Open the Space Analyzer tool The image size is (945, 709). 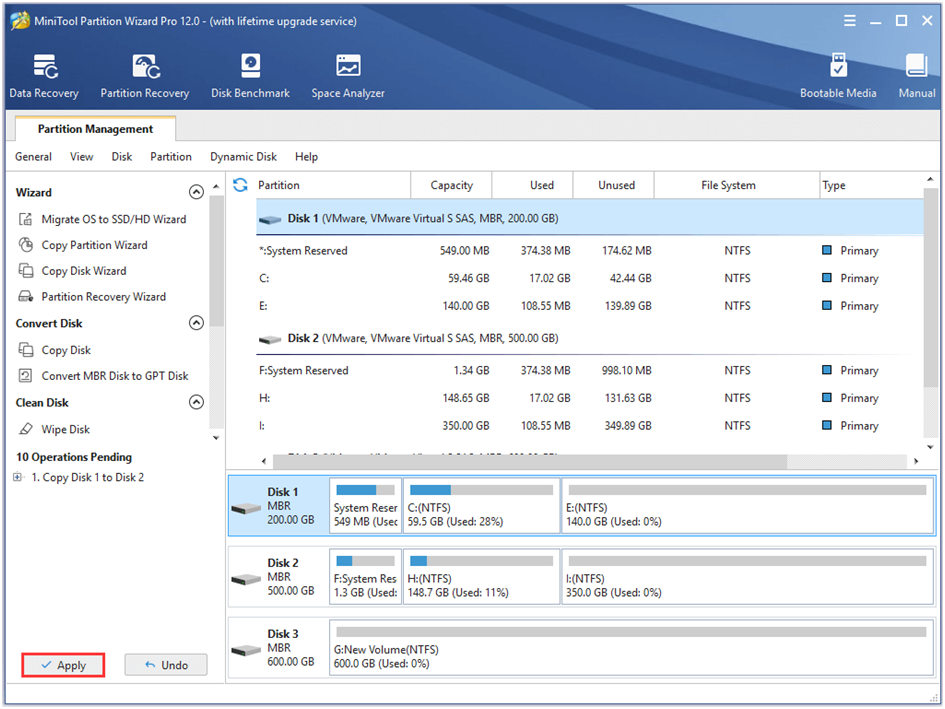(348, 75)
